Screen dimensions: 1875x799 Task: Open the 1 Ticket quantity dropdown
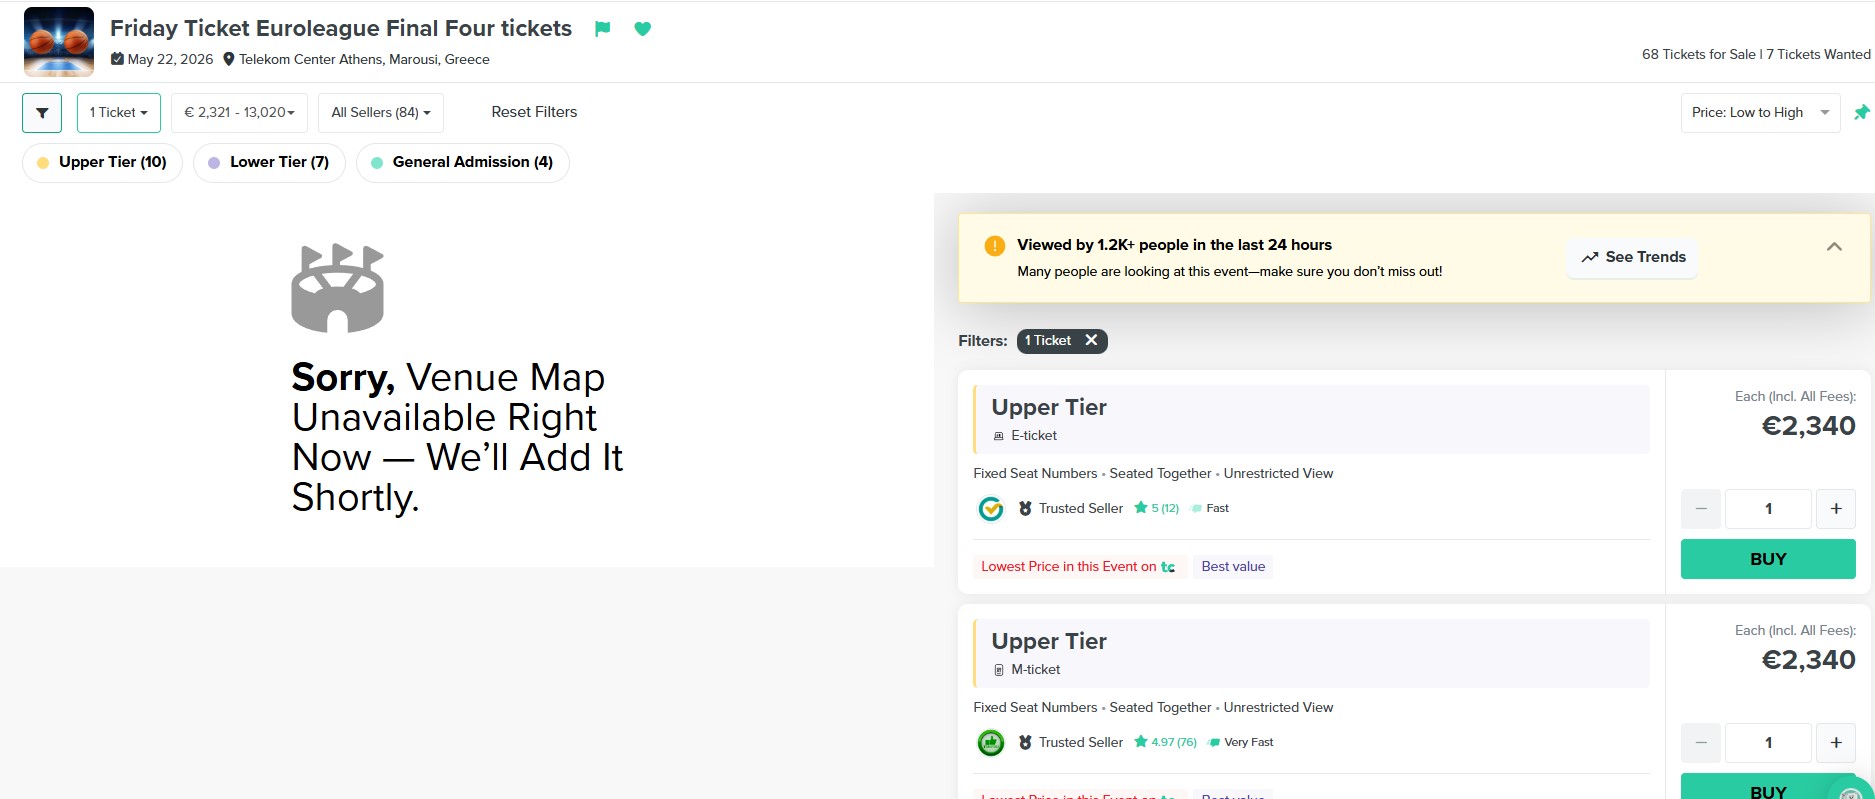[118, 113]
